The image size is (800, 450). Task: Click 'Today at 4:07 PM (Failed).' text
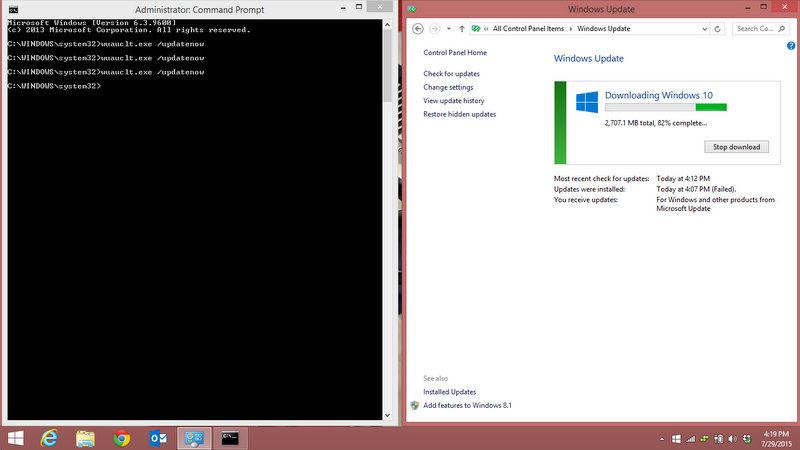(x=696, y=189)
